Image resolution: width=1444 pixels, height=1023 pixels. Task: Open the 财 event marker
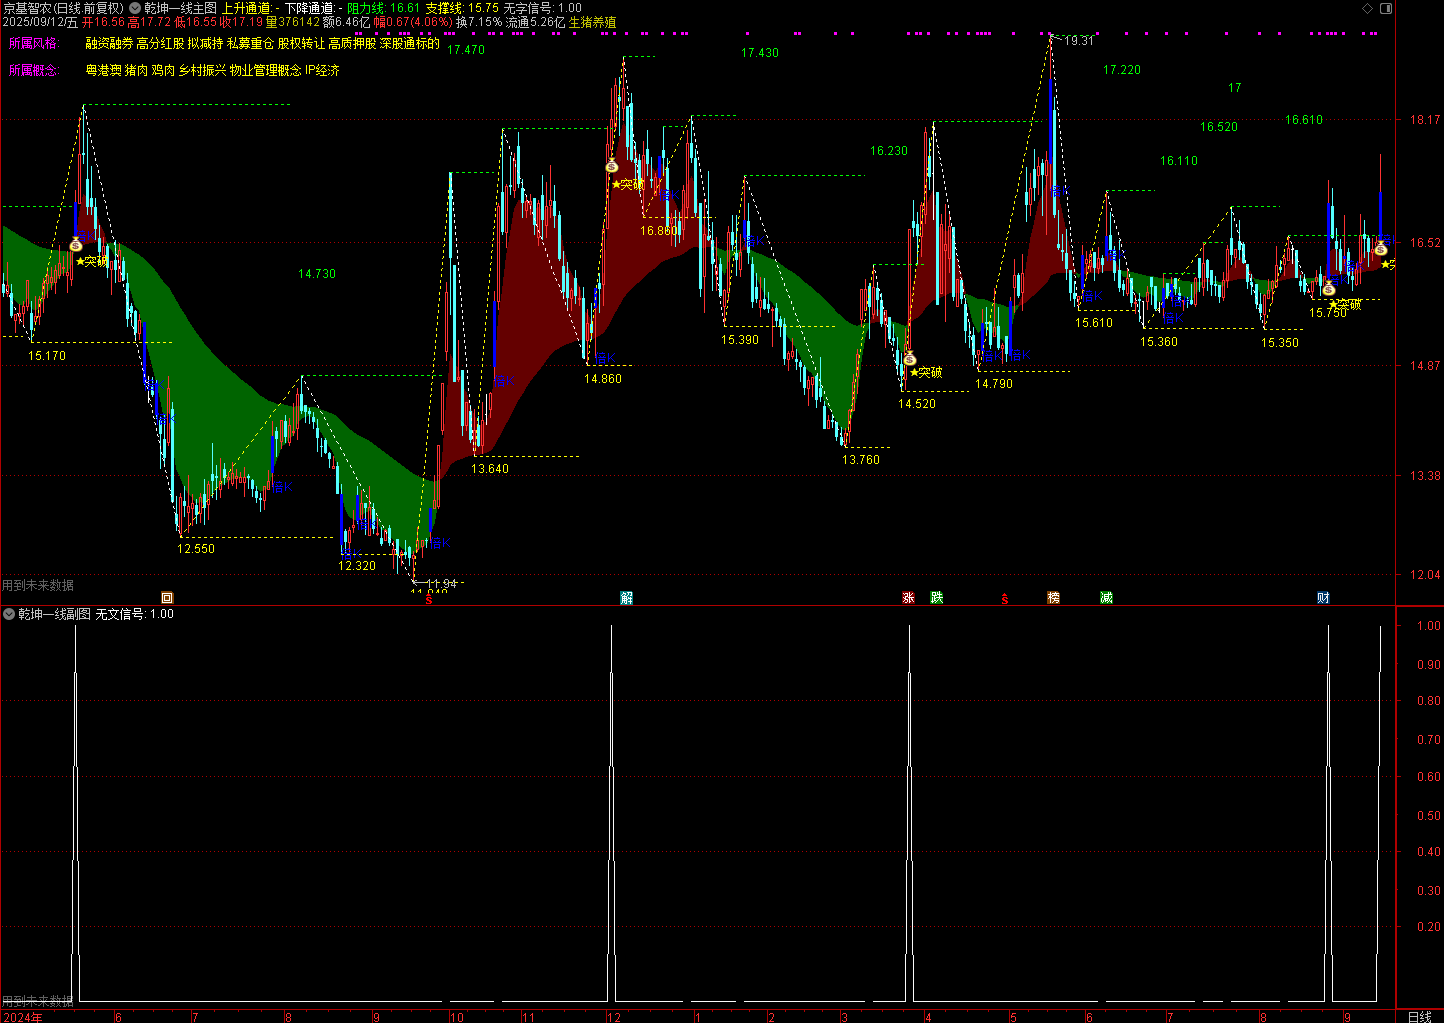click(x=1323, y=598)
